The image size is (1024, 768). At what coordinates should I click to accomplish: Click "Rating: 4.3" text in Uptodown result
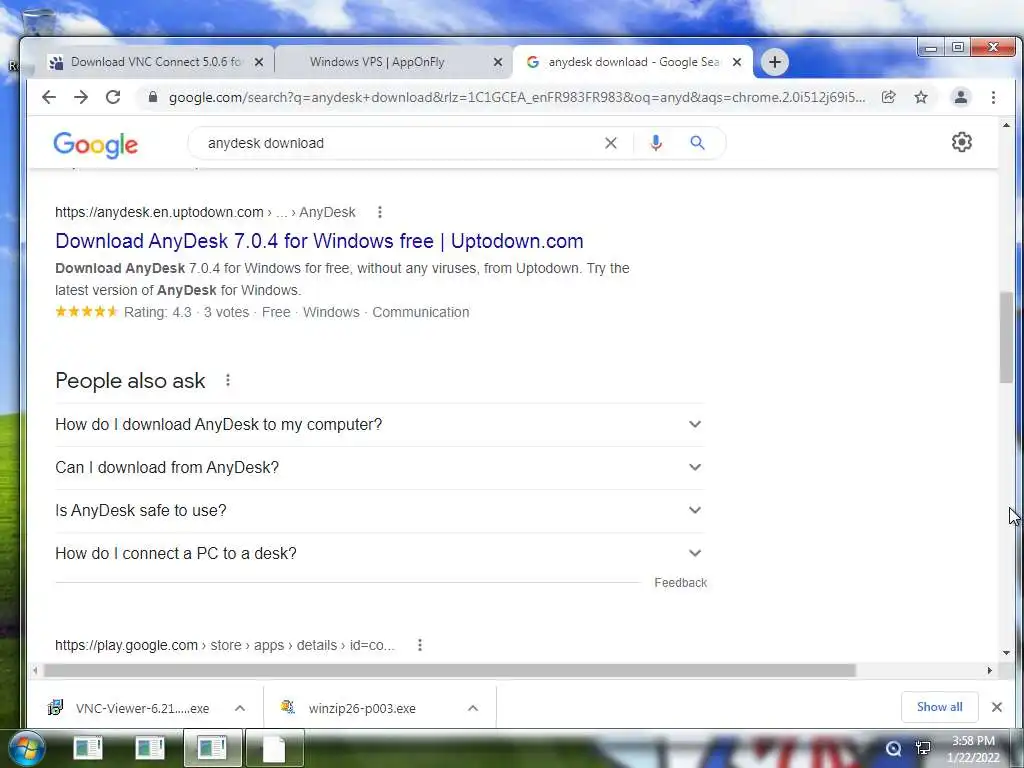pyautogui.click(x=157, y=312)
